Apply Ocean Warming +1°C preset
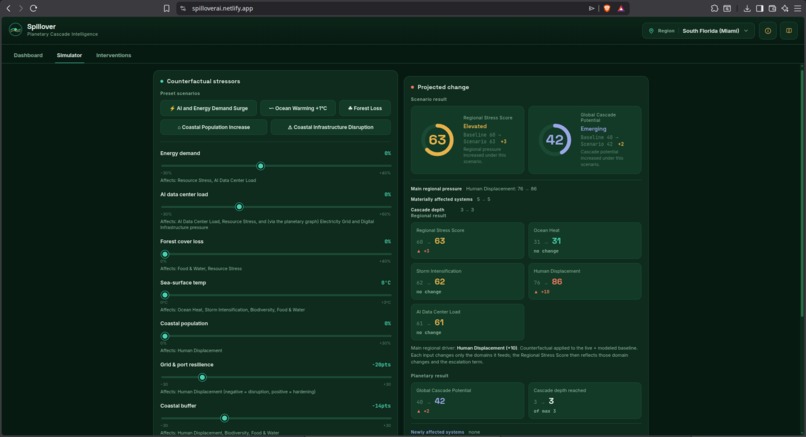 coord(298,108)
